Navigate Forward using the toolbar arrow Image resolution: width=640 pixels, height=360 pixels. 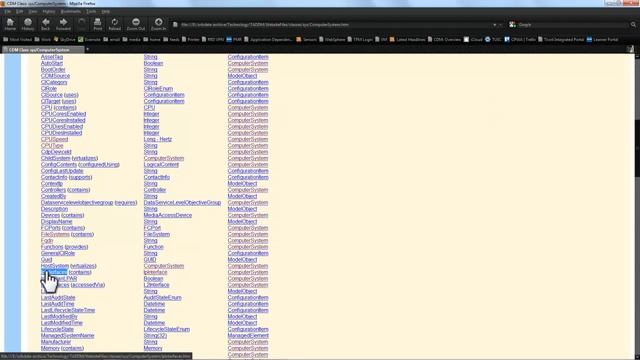click(x=63, y=24)
